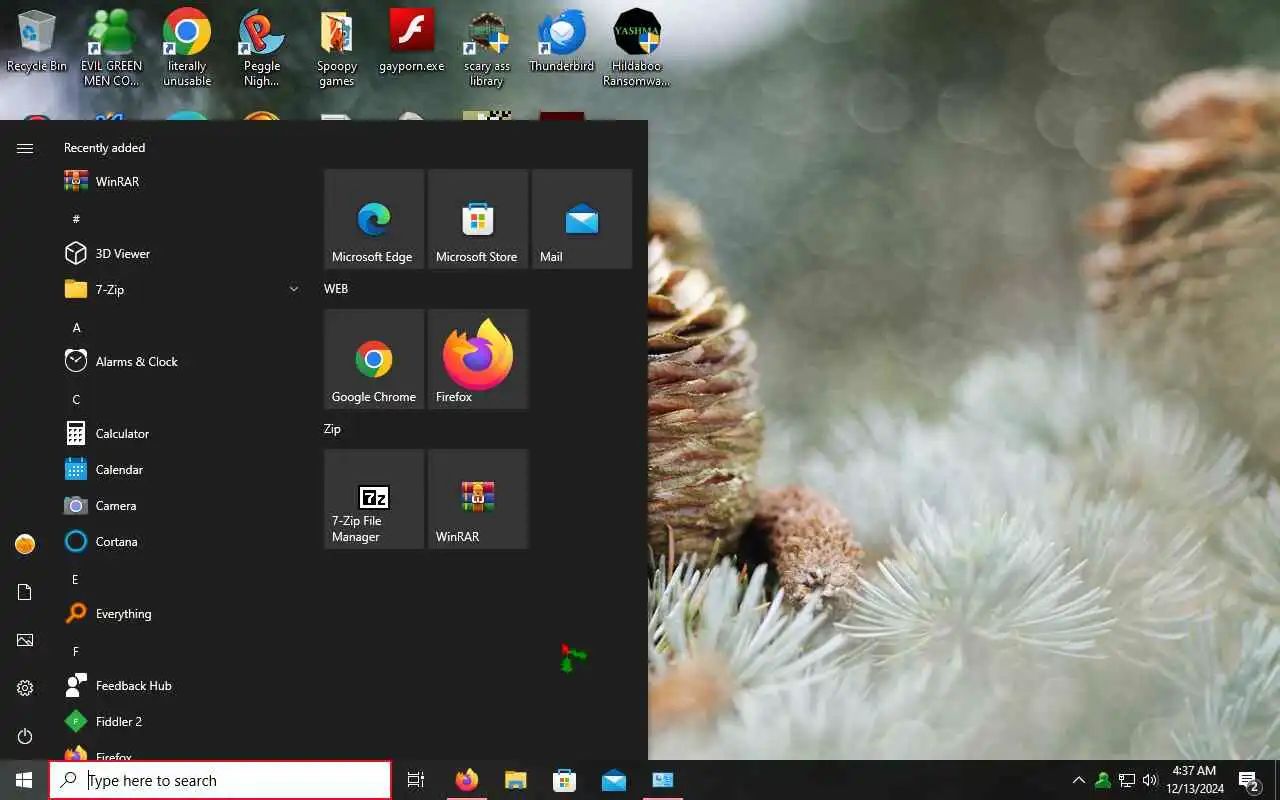Open the Calendar app
1280x800 pixels.
[x=182, y=470]
